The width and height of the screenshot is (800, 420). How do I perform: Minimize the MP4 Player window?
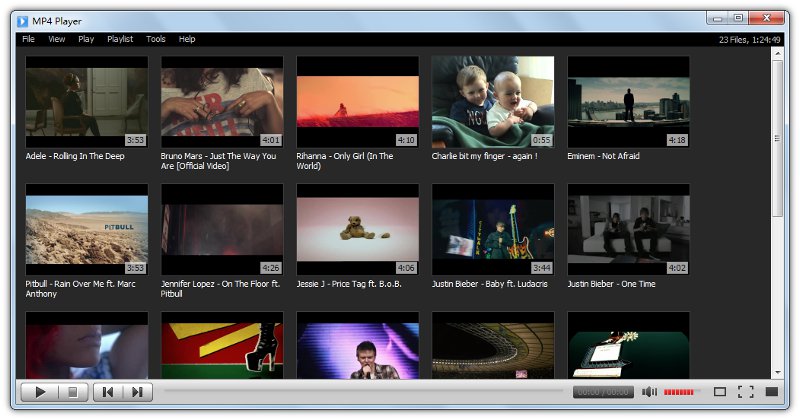[x=718, y=18]
